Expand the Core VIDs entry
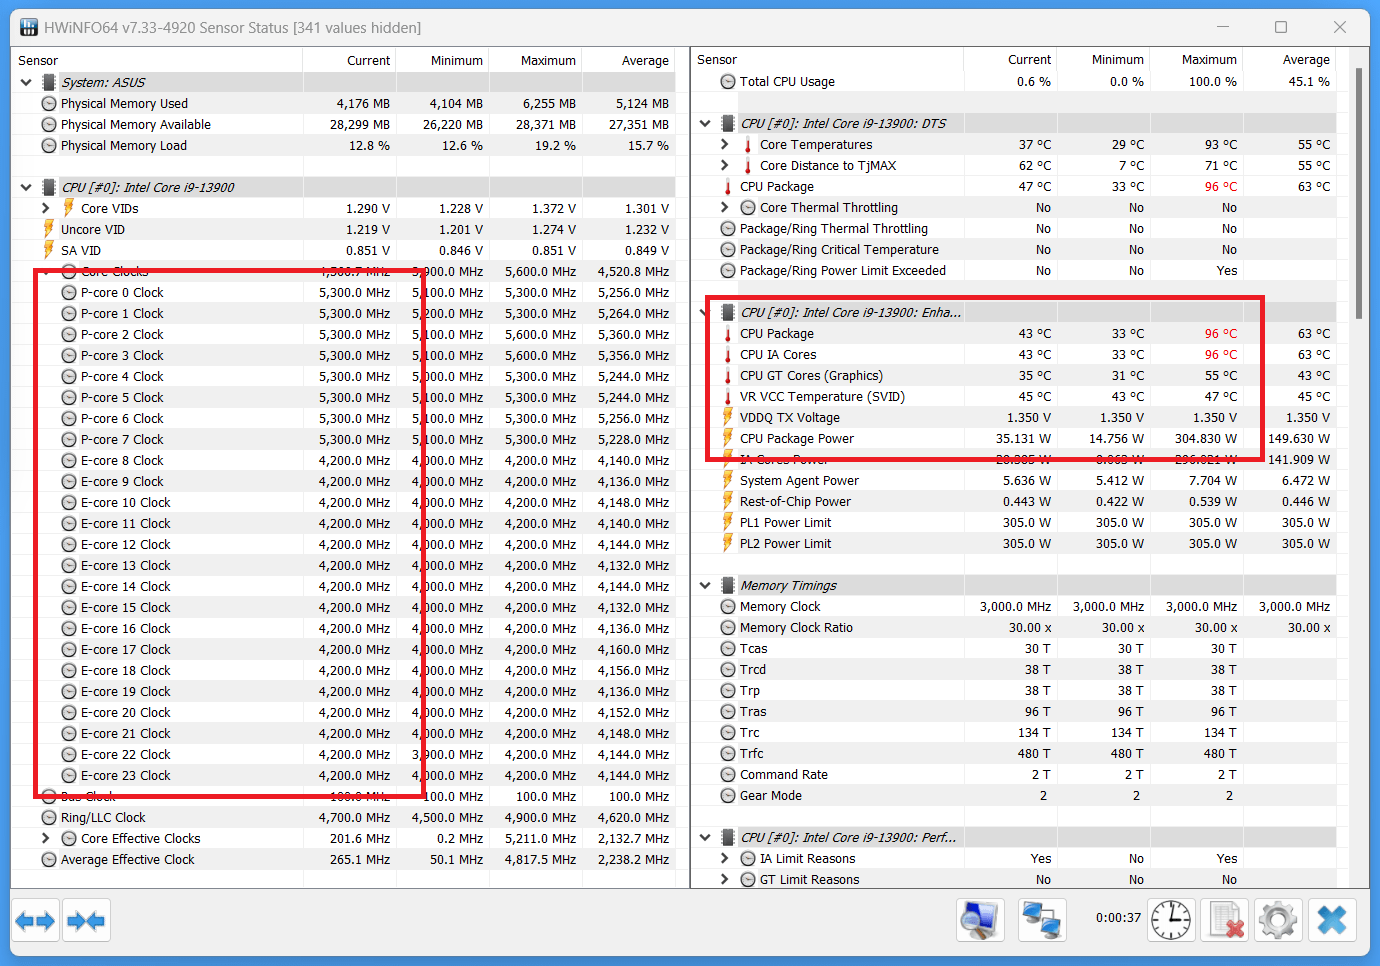1380x966 pixels. click(x=46, y=209)
